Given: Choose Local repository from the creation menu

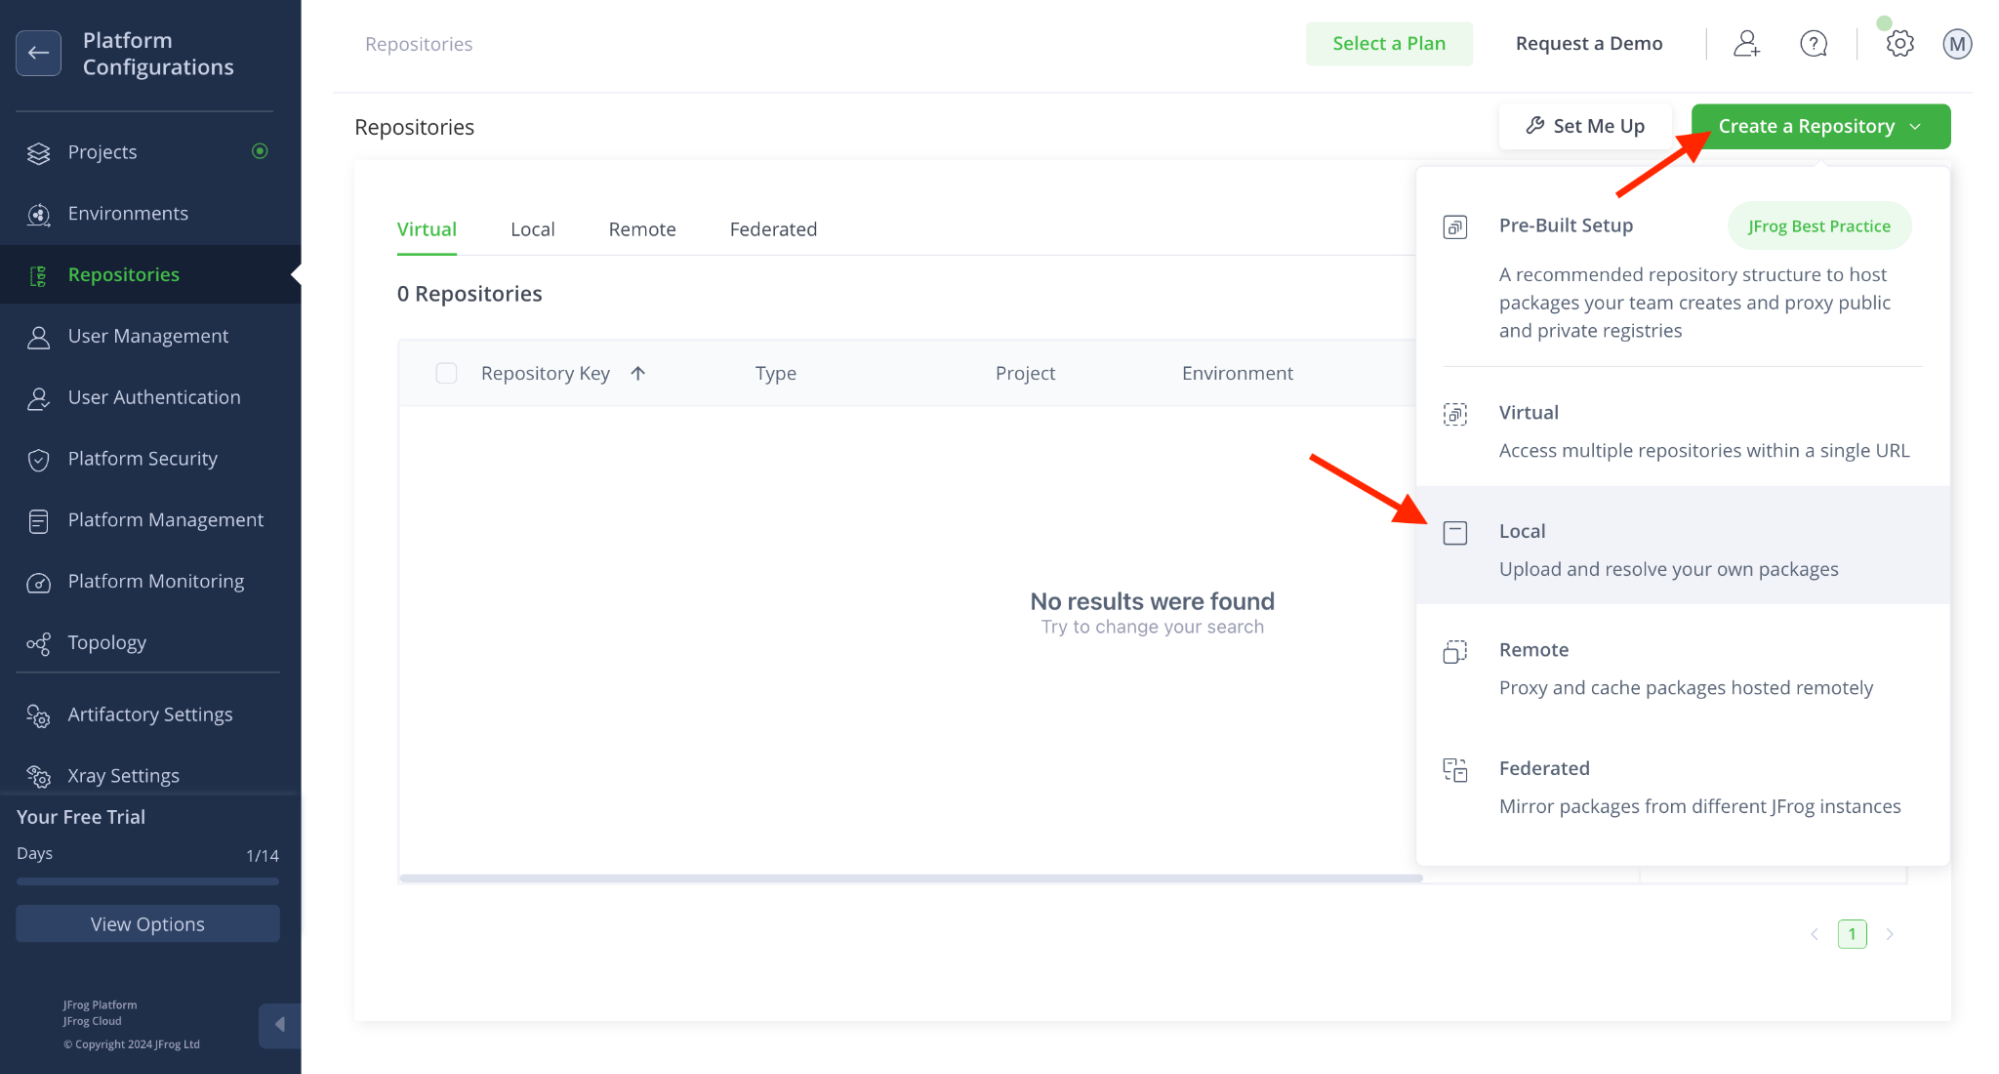Looking at the screenshot, I should click(1521, 531).
